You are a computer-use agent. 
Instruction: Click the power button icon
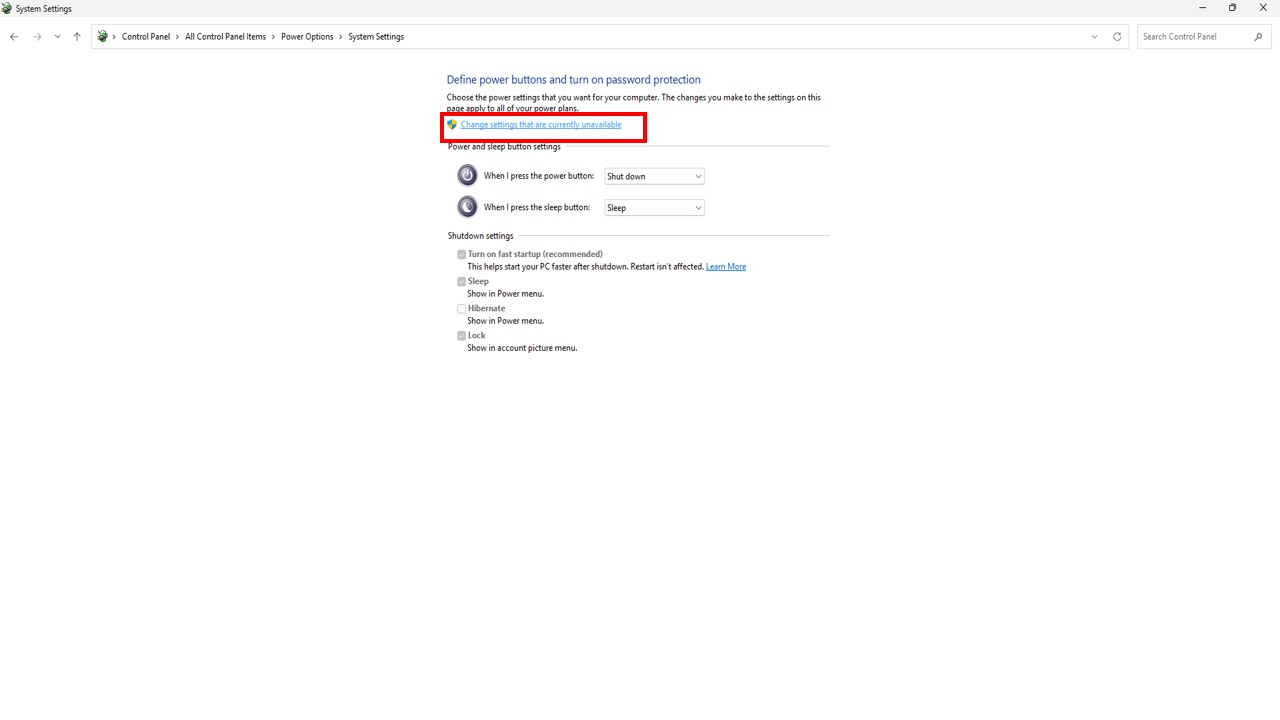point(467,176)
